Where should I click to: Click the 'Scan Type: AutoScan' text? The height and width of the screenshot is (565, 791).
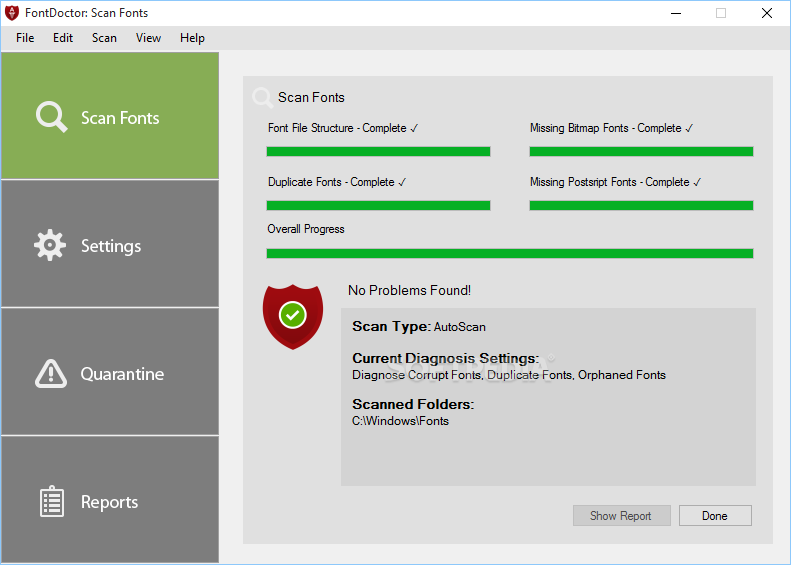tap(419, 327)
